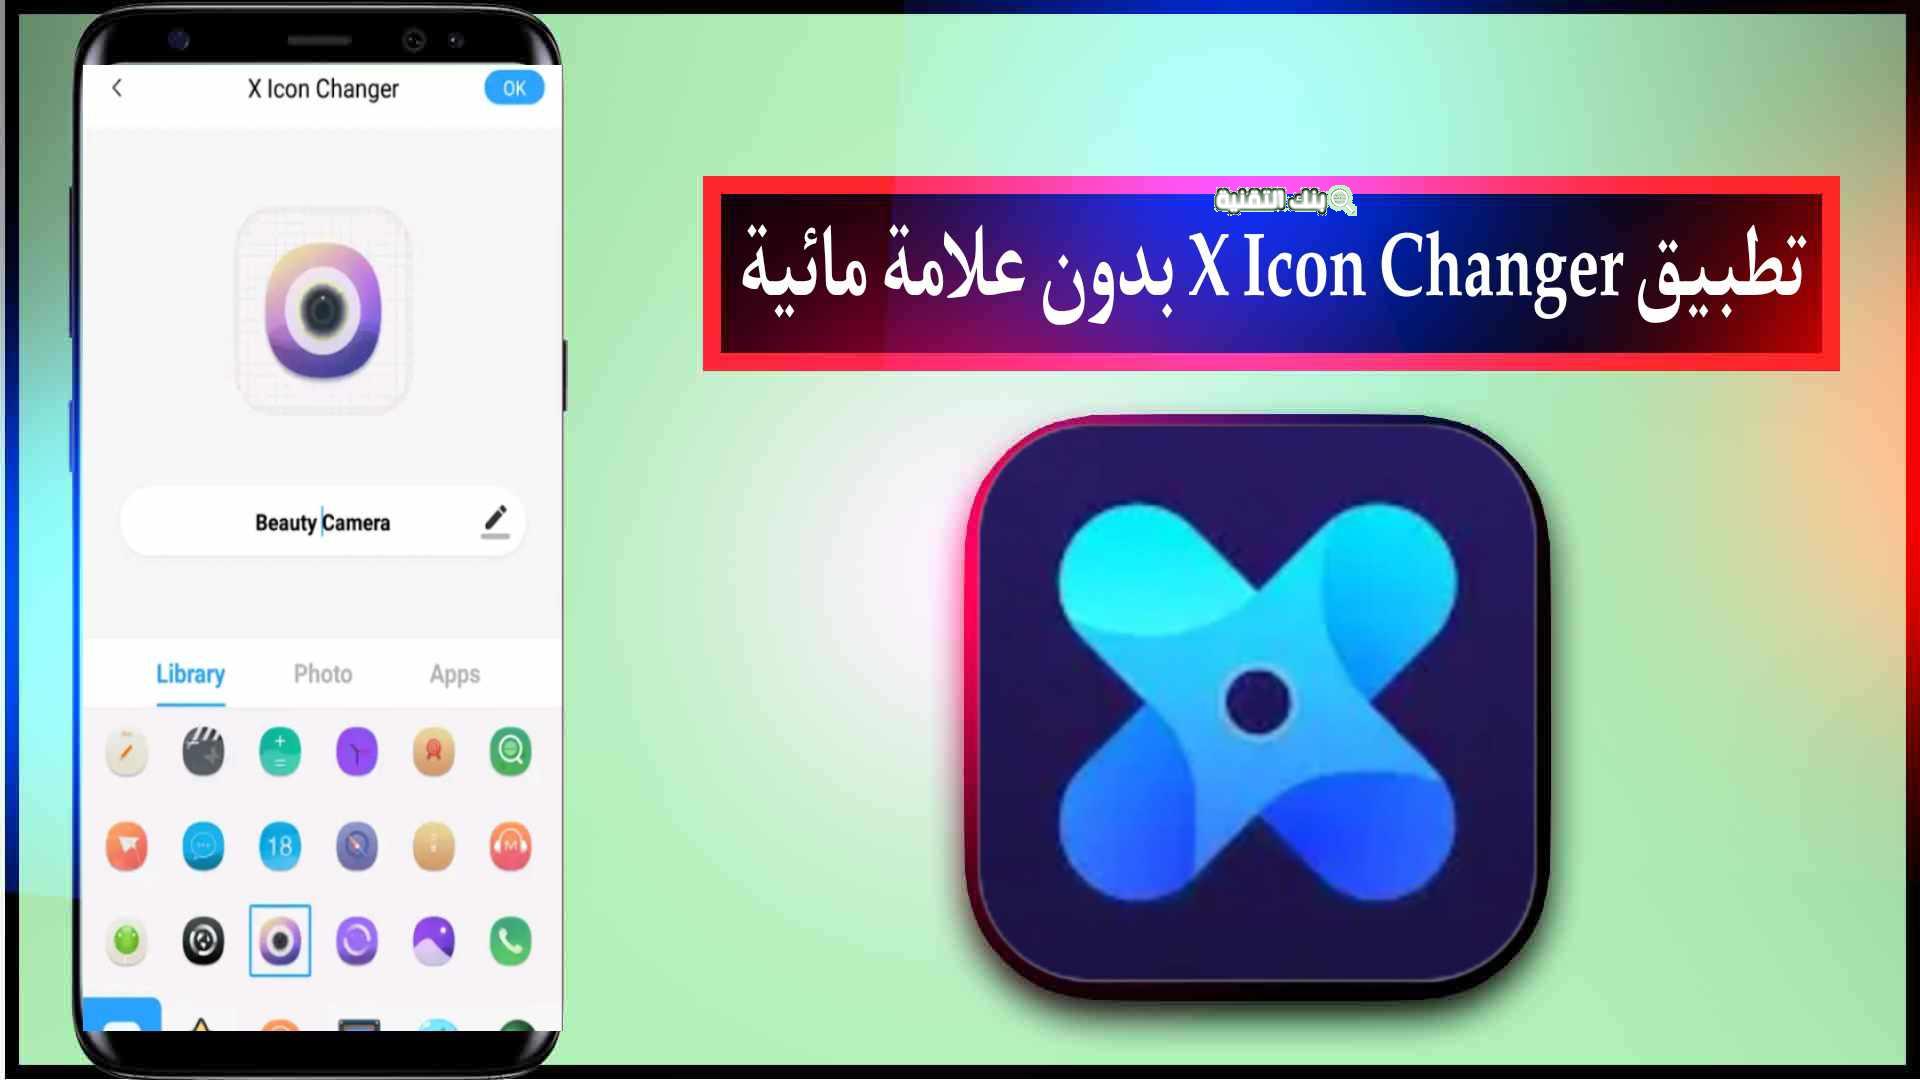The width and height of the screenshot is (1920, 1080).
Task: Switch to the Photo tab
Action: (x=323, y=674)
